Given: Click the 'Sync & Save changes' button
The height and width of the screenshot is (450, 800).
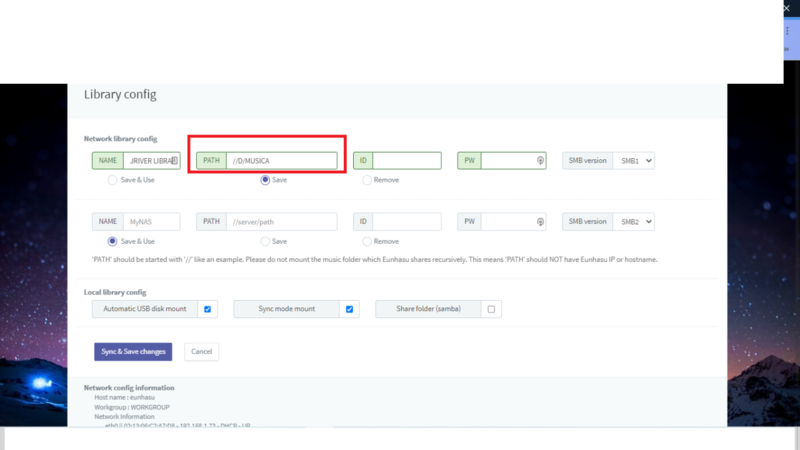Looking at the screenshot, I should click(133, 352).
